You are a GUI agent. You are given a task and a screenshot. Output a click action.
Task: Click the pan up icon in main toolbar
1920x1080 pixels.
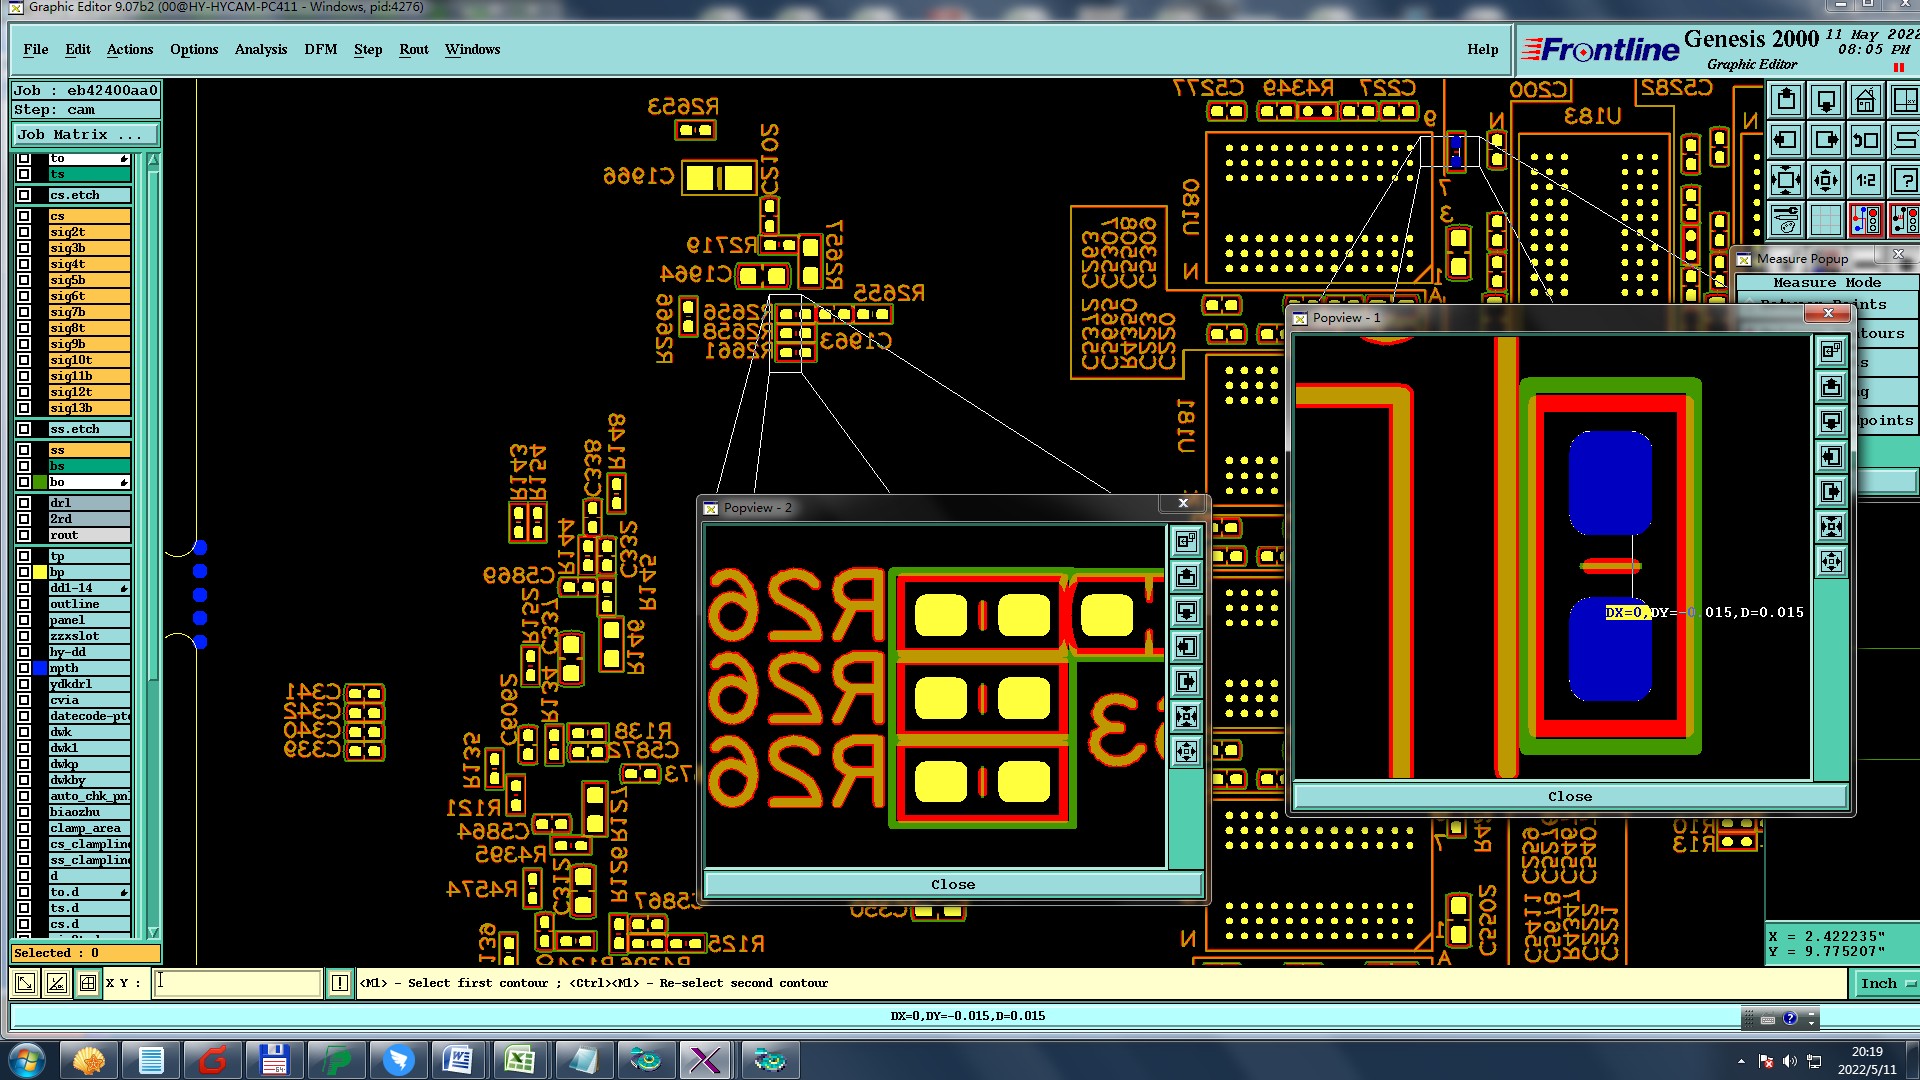click(x=1786, y=101)
